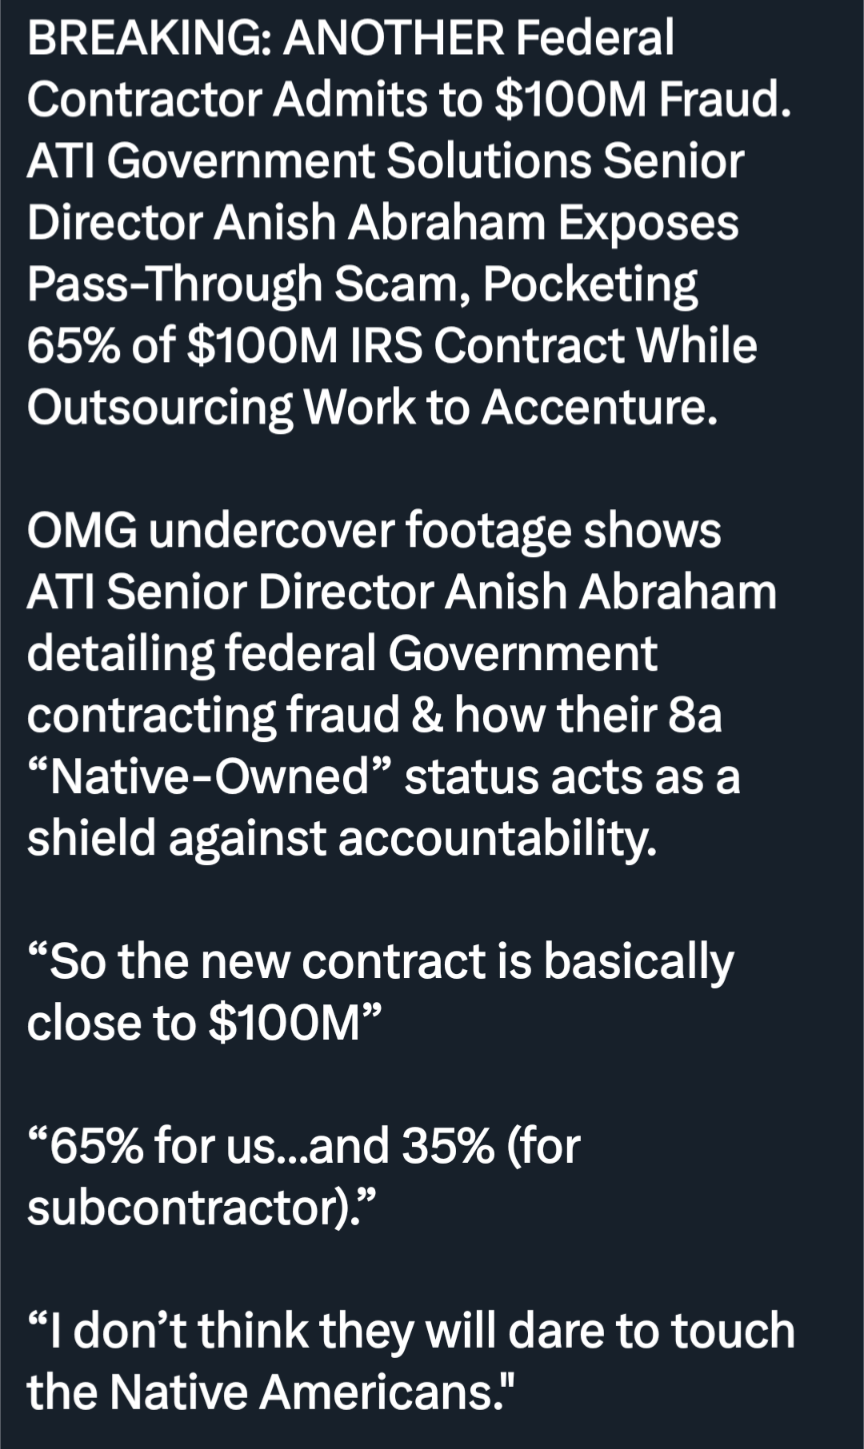Click the word "OMG"

click(x=82, y=531)
